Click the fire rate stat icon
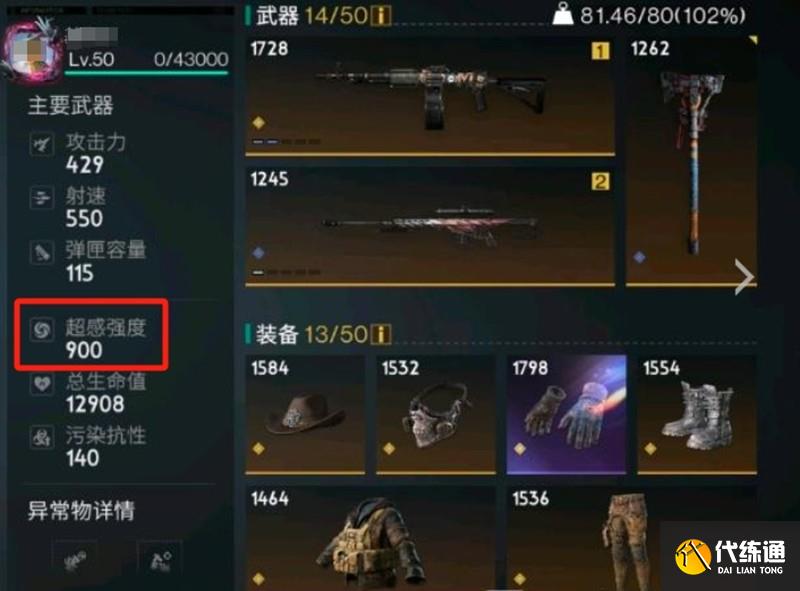800x591 pixels. (x=42, y=198)
